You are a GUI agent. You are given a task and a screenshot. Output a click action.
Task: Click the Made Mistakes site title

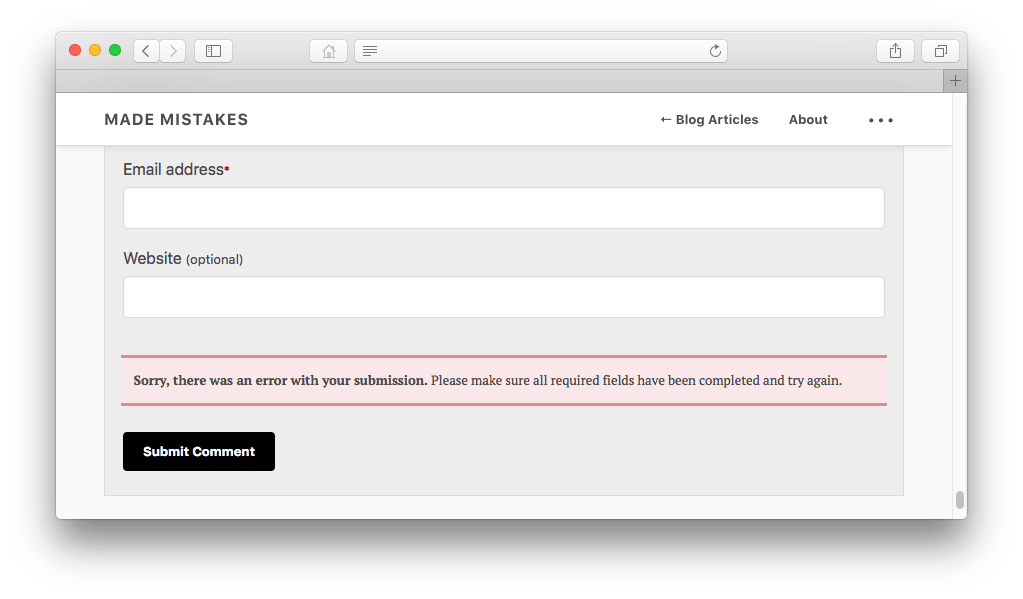176,119
